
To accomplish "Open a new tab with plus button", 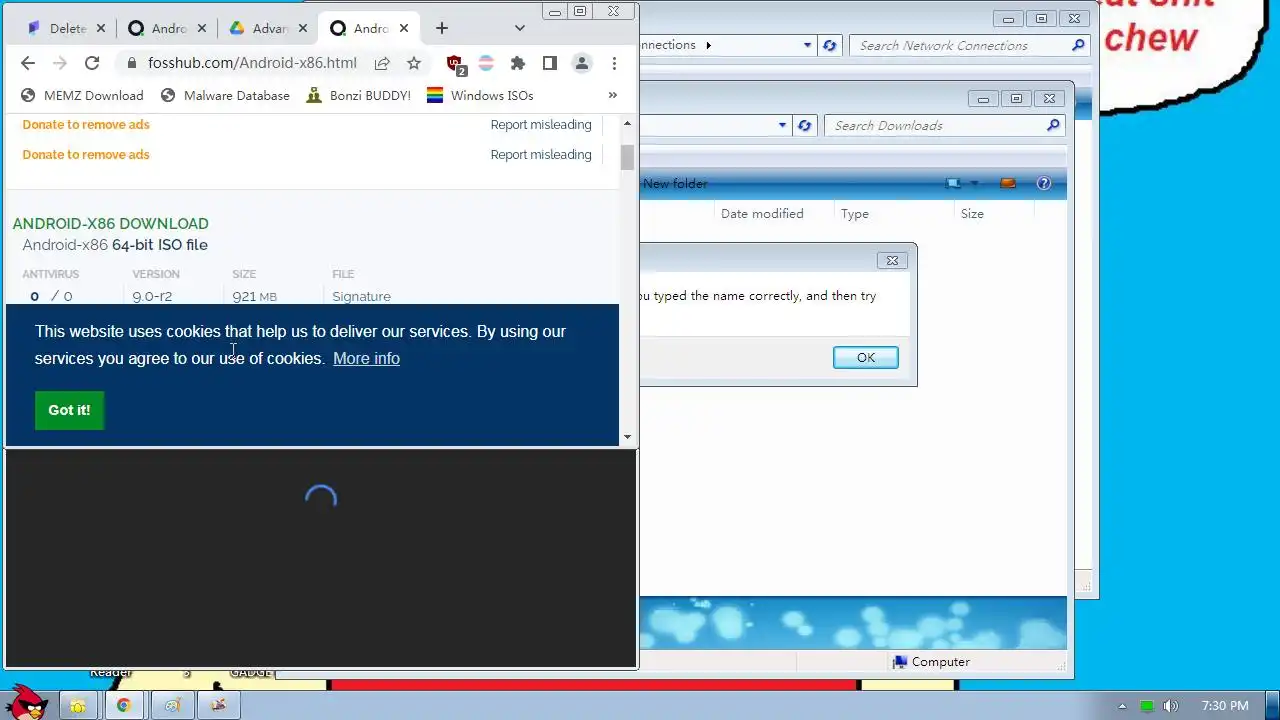I will coord(442,28).
